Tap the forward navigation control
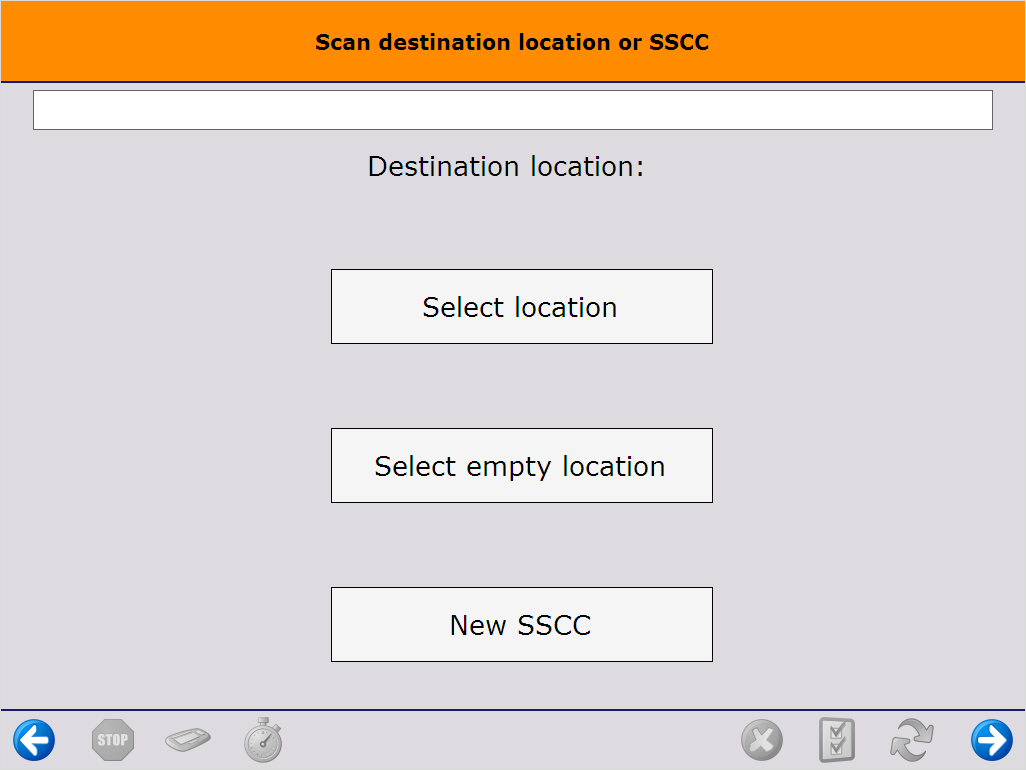 pyautogui.click(x=992, y=739)
